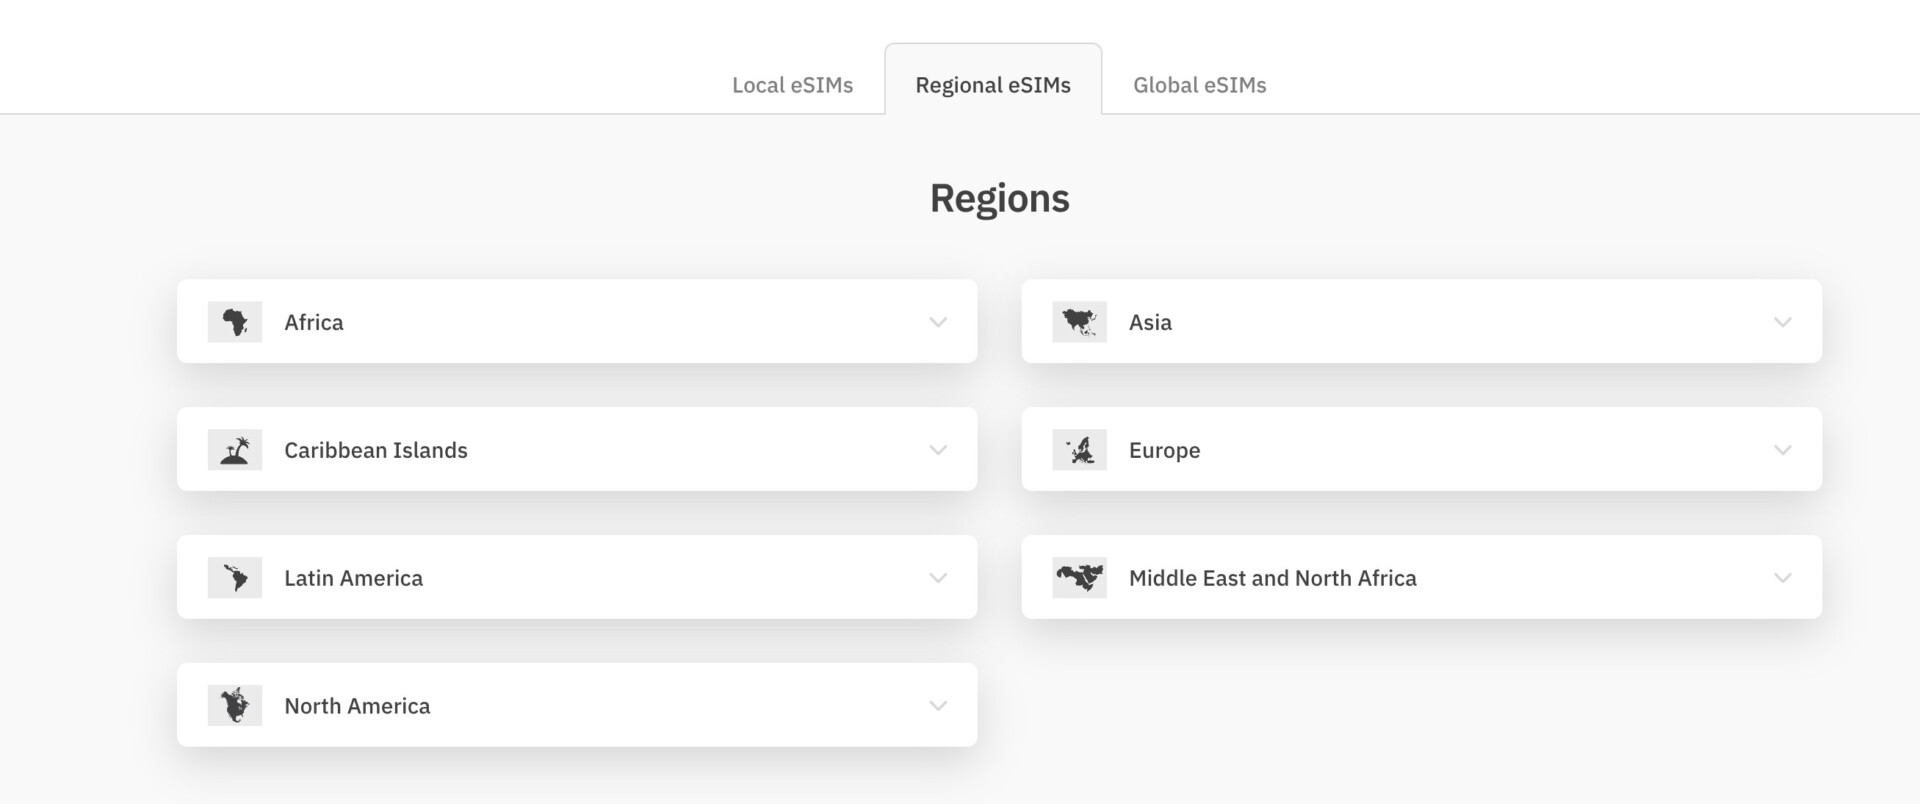Screen dimensions: 1920x804
Task: Expand the Asia region chevron
Action: 1783,322
